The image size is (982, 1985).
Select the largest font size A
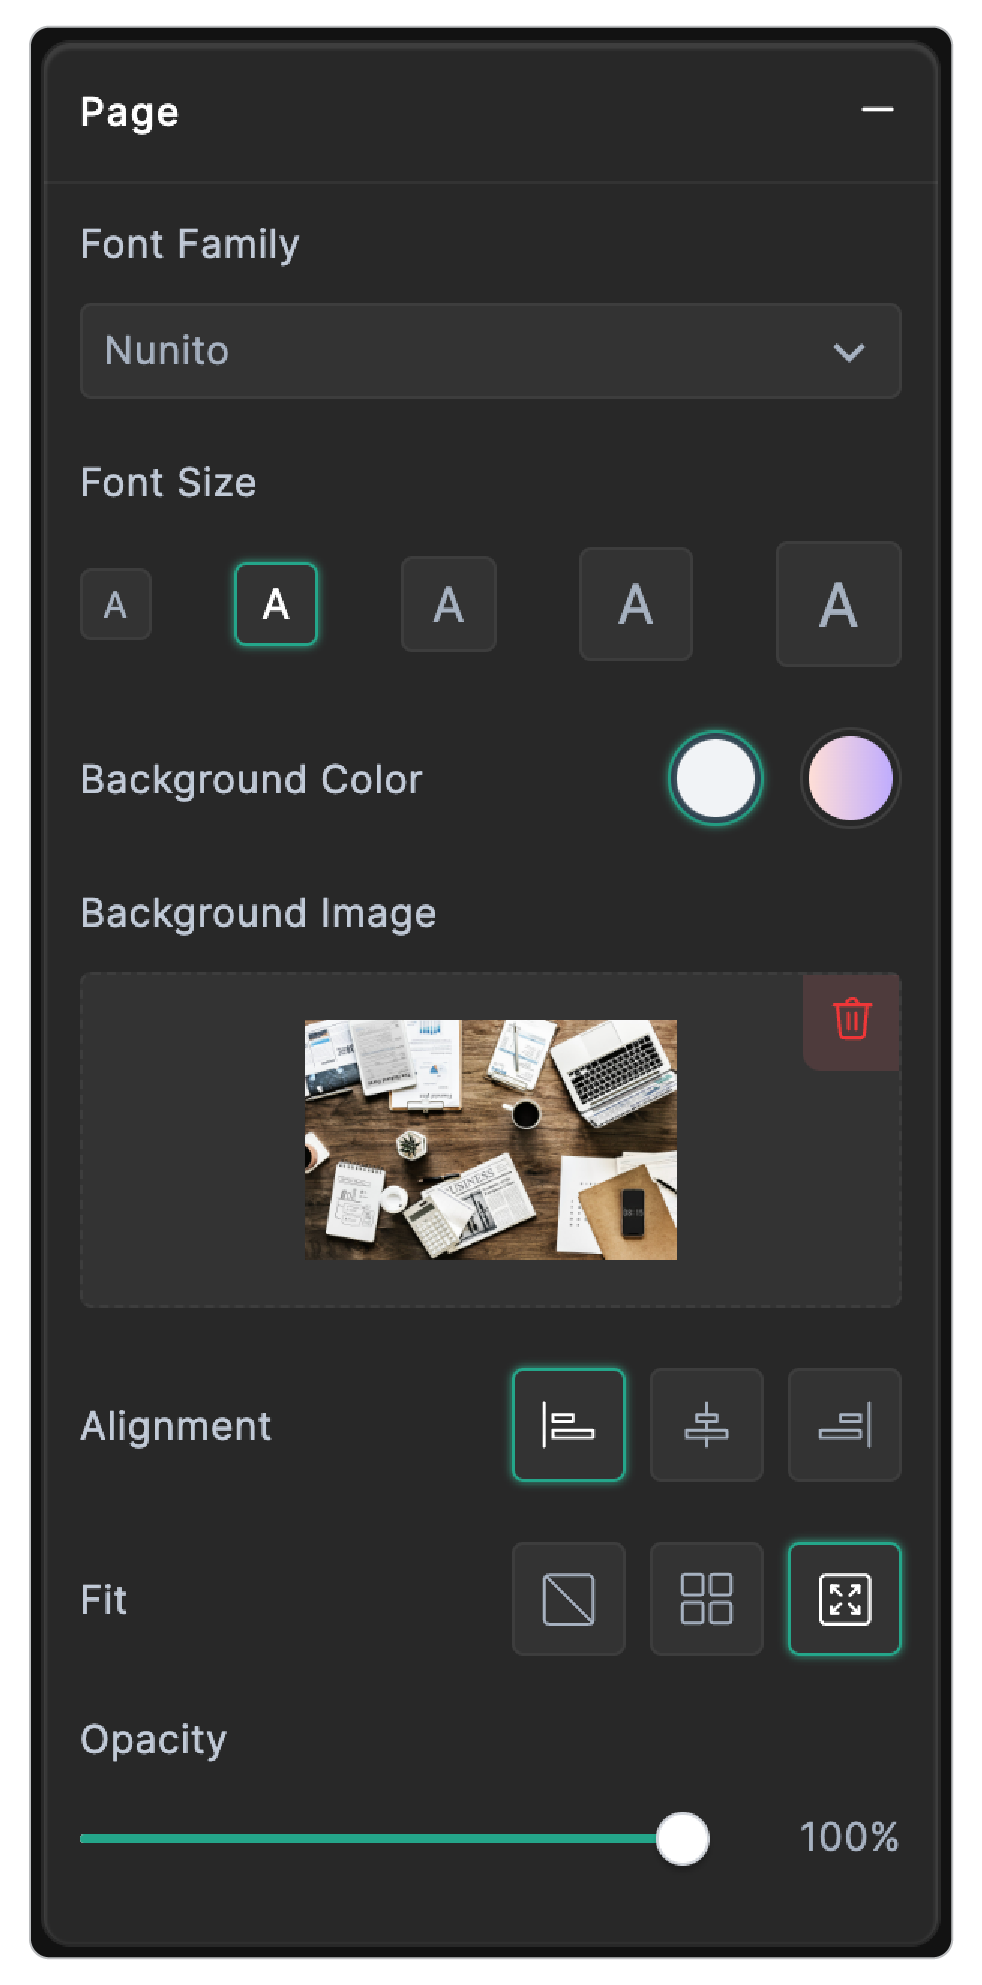click(x=838, y=604)
